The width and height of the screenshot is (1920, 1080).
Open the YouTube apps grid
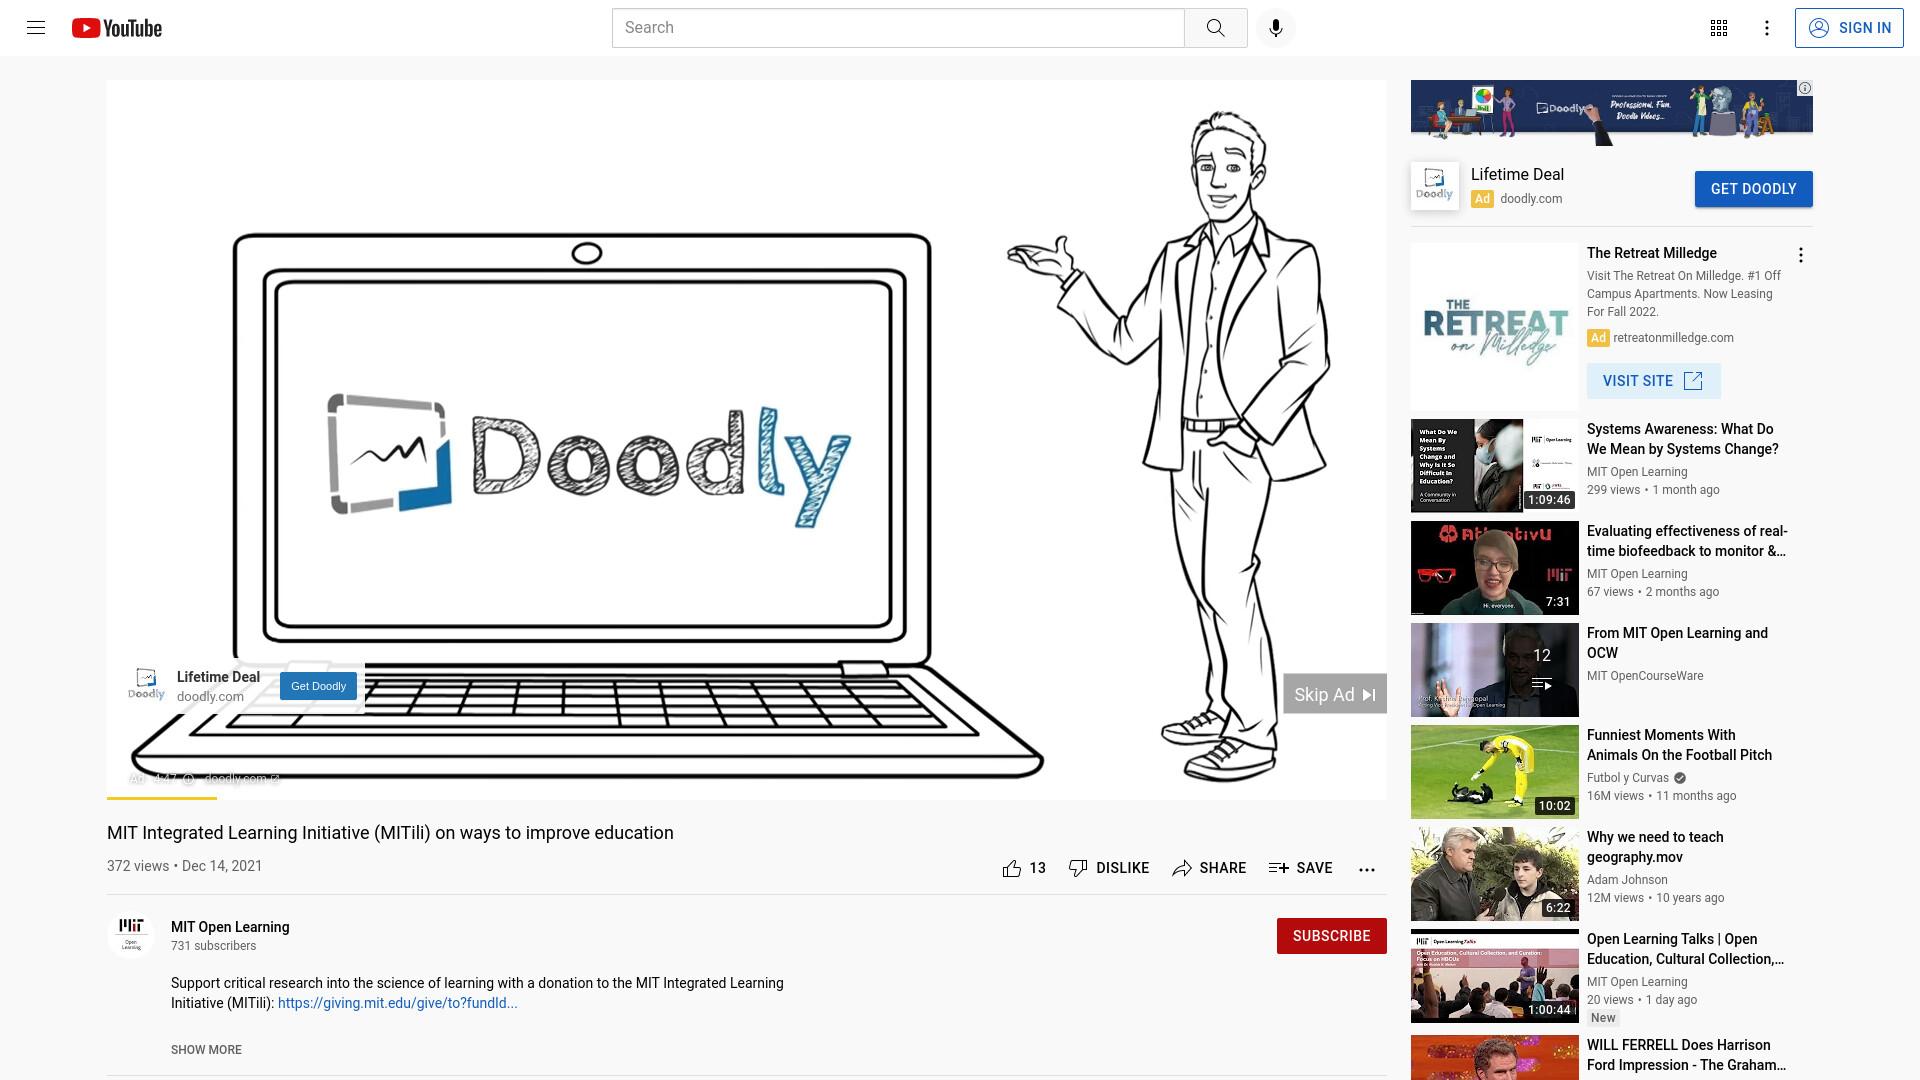pyautogui.click(x=1719, y=28)
